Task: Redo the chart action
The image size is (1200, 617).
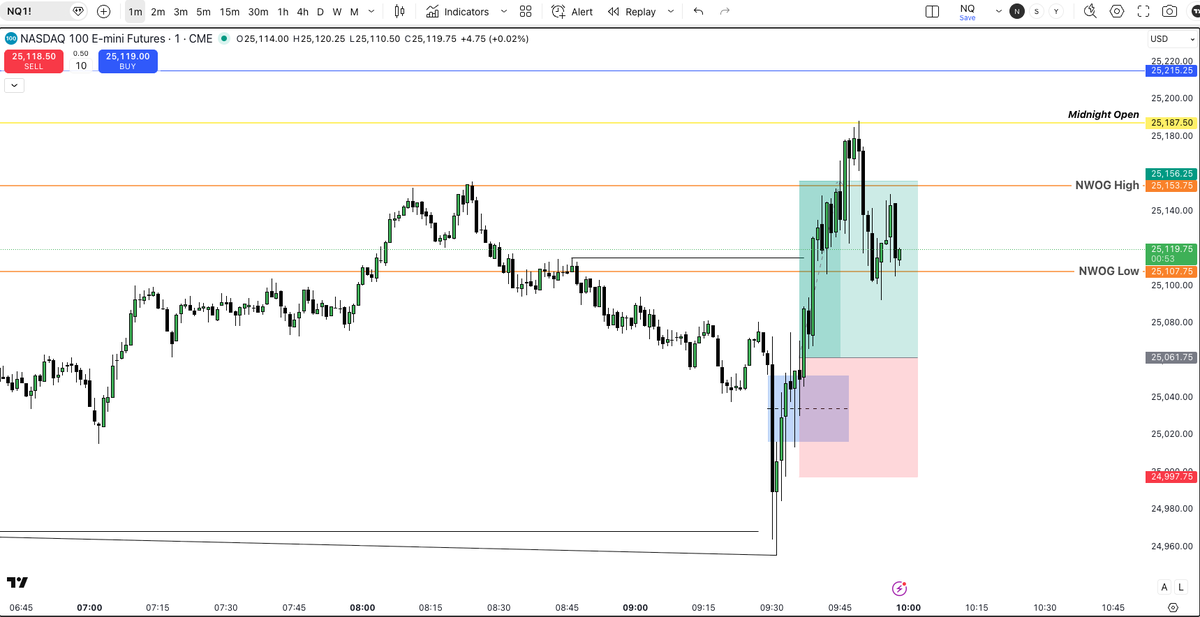Action: (x=724, y=12)
